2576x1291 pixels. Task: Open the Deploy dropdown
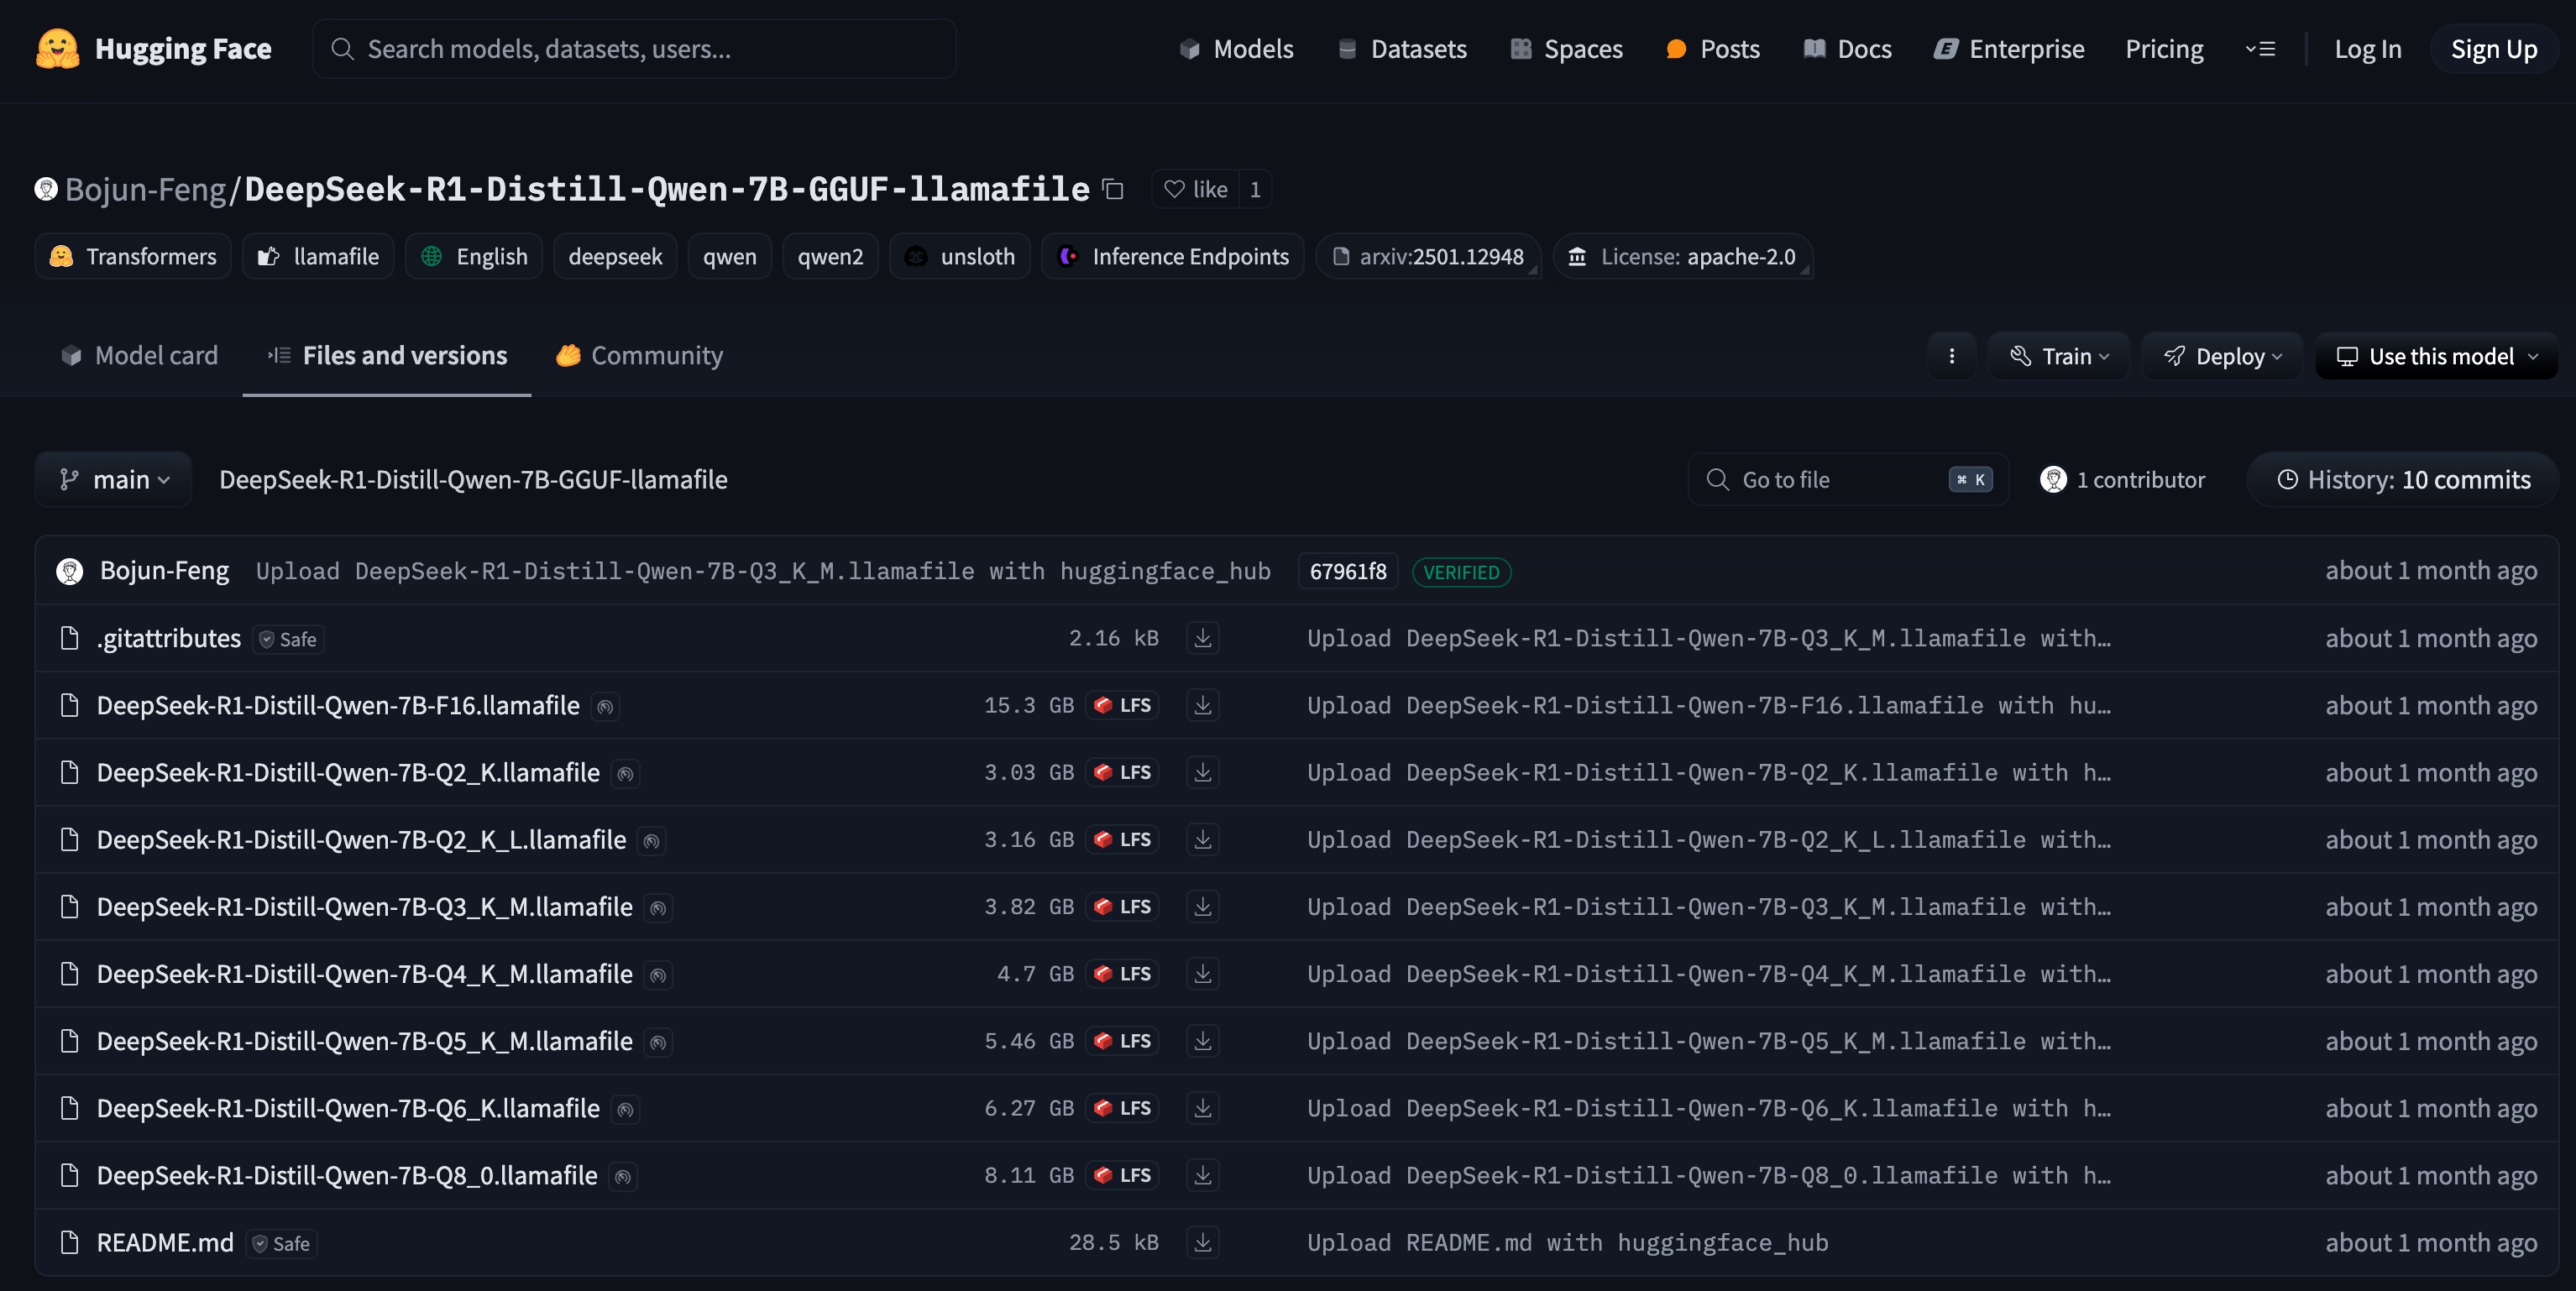(x=2222, y=356)
